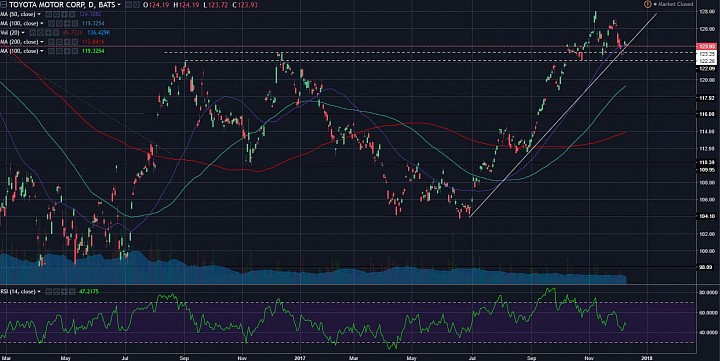Open settings gear for MA (50, close)
This screenshot has width=720, height=361.
coord(56,14)
